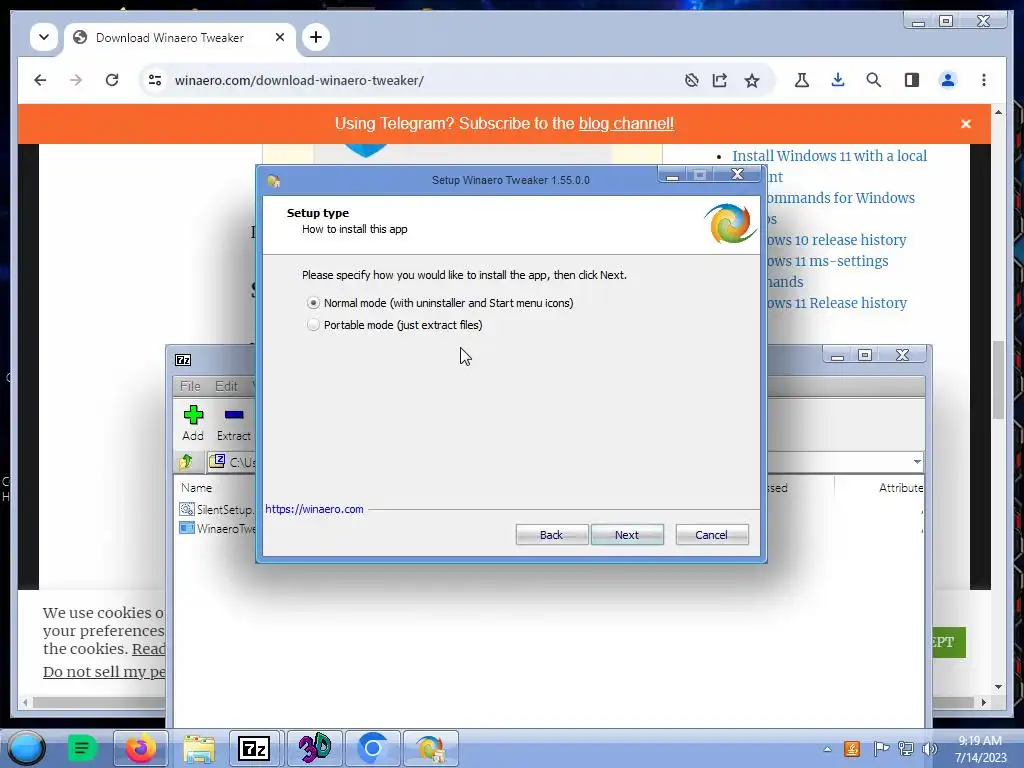This screenshot has width=1024, height=768.
Task: Switch to Chromium browser on taskbar
Action: (372, 748)
